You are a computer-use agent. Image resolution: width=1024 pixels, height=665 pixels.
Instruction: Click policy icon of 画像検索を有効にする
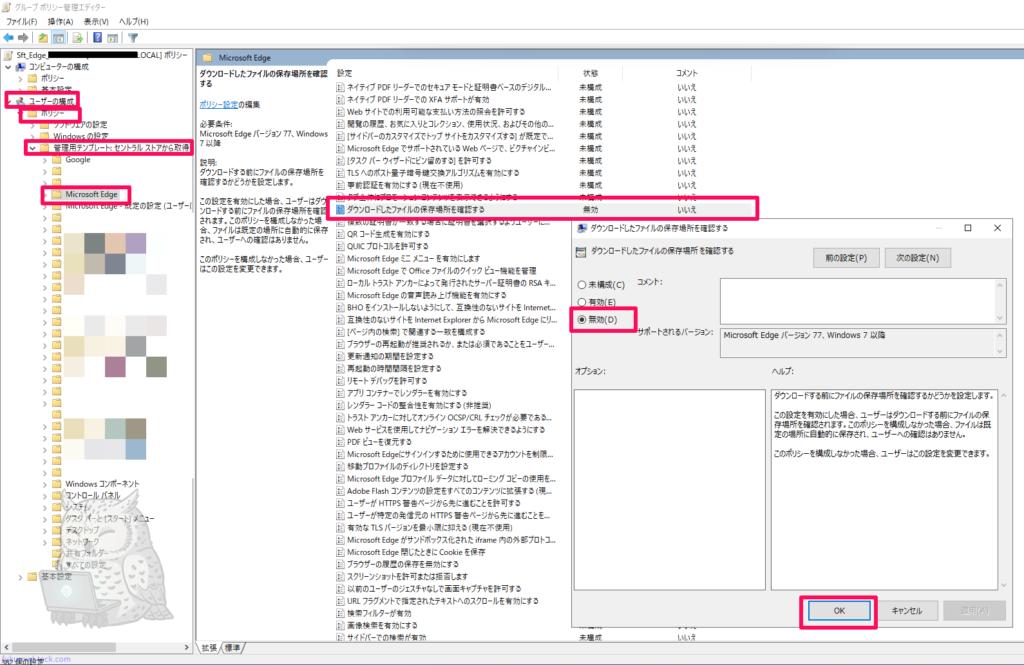tap(340, 626)
